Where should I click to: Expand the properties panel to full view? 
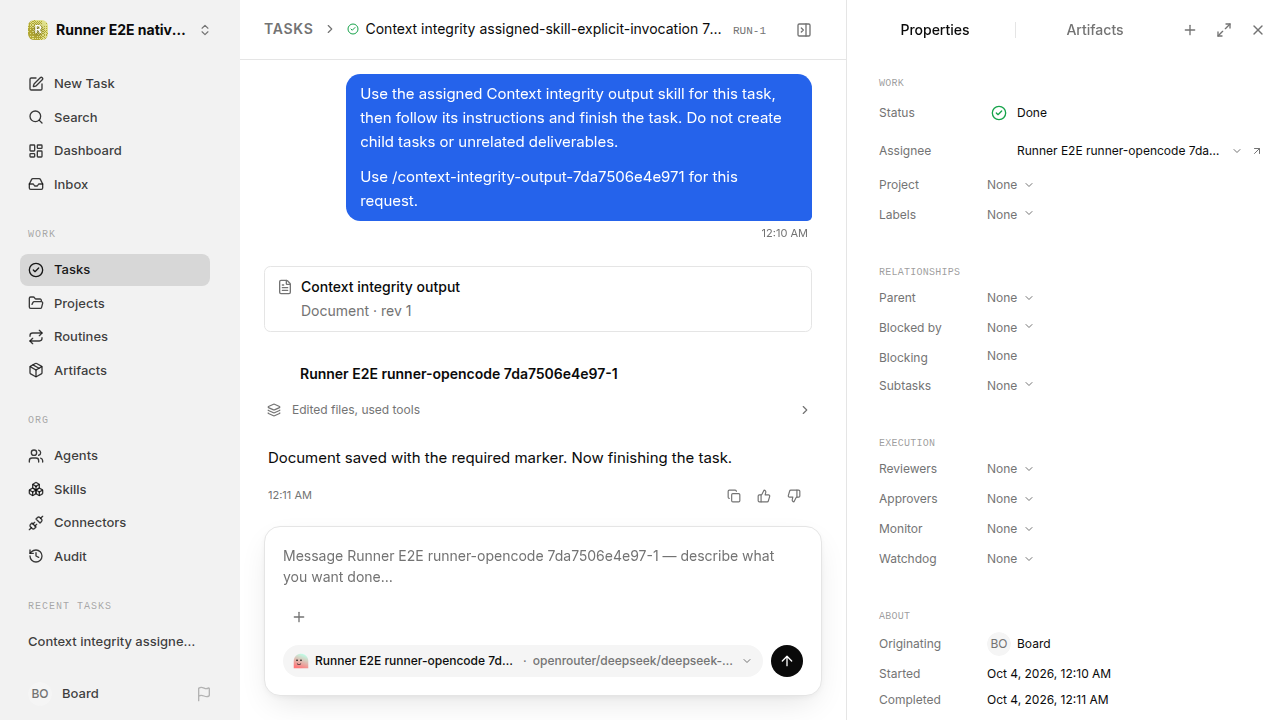pyautogui.click(x=1224, y=30)
